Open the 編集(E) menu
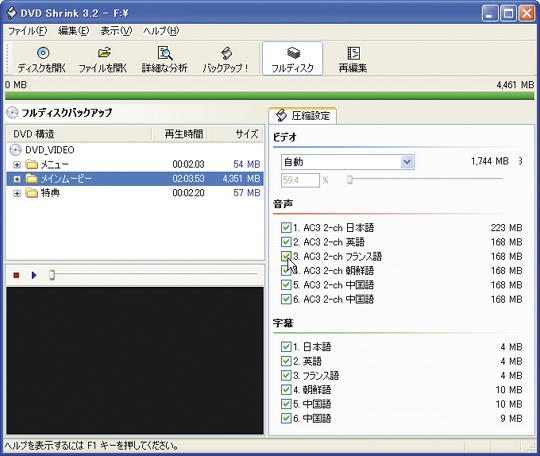This screenshot has width=540, height=456. pos(73,31)
